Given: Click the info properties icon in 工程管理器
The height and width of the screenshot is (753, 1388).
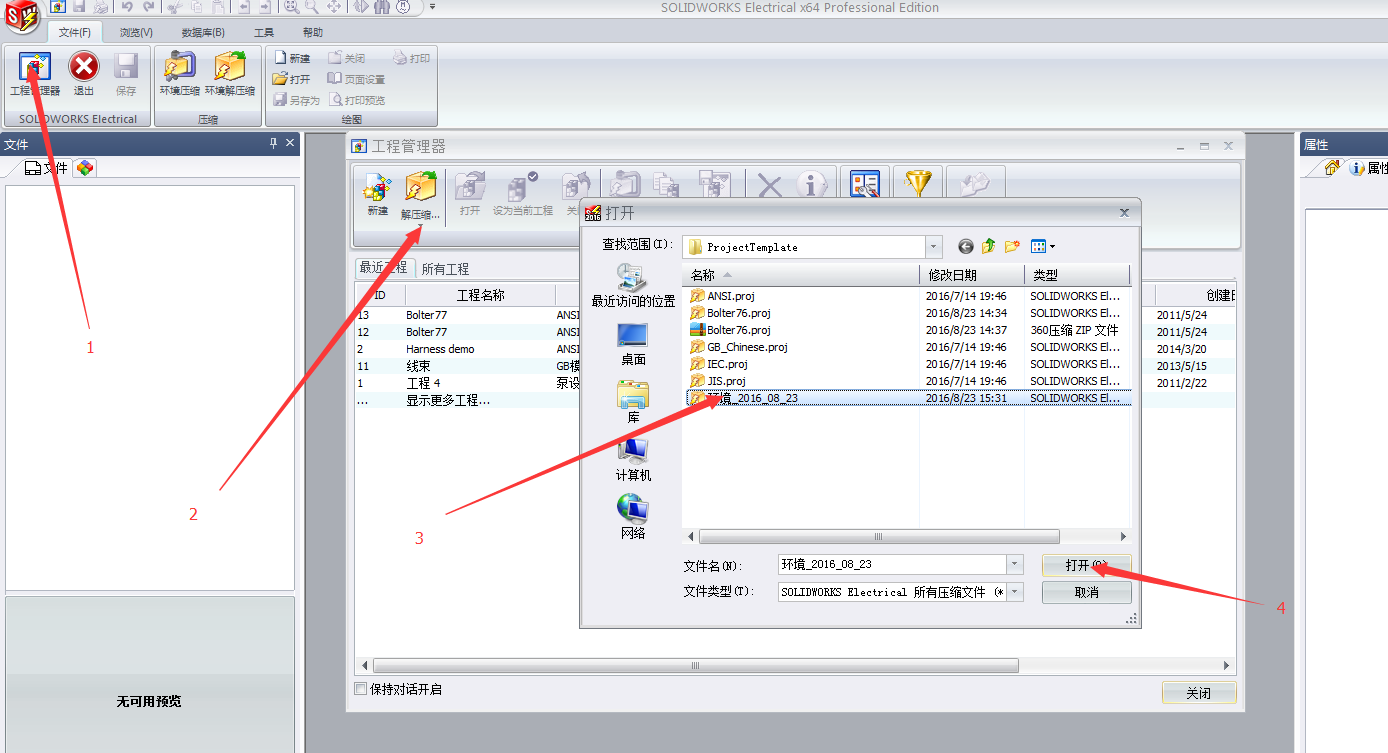Looking at the screenshot, I should tap(812, 185).
